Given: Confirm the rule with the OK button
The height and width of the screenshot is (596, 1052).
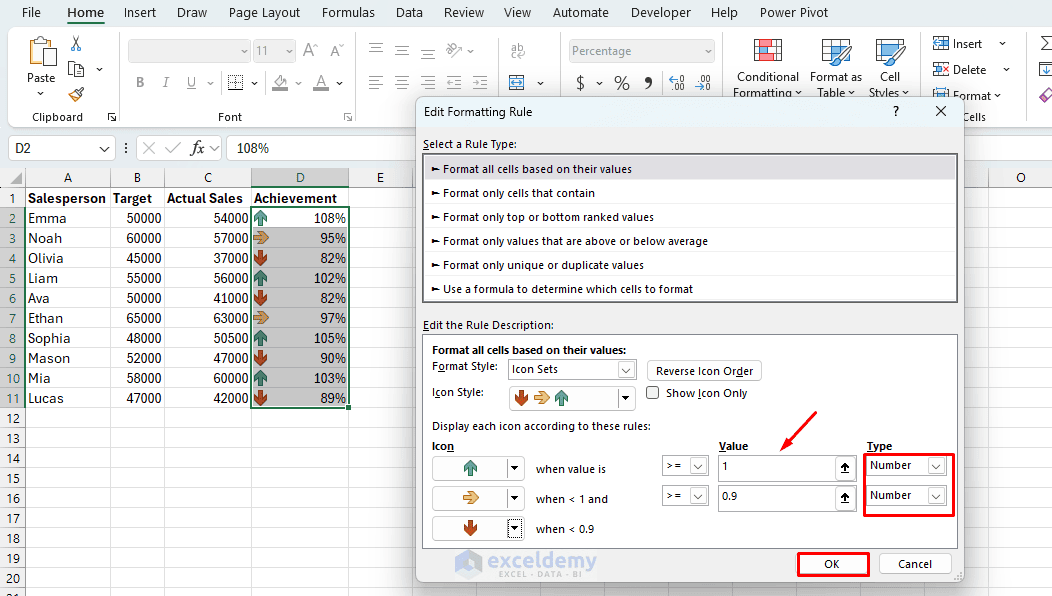Looking at the screenshot, I should [x=832, y=564].
